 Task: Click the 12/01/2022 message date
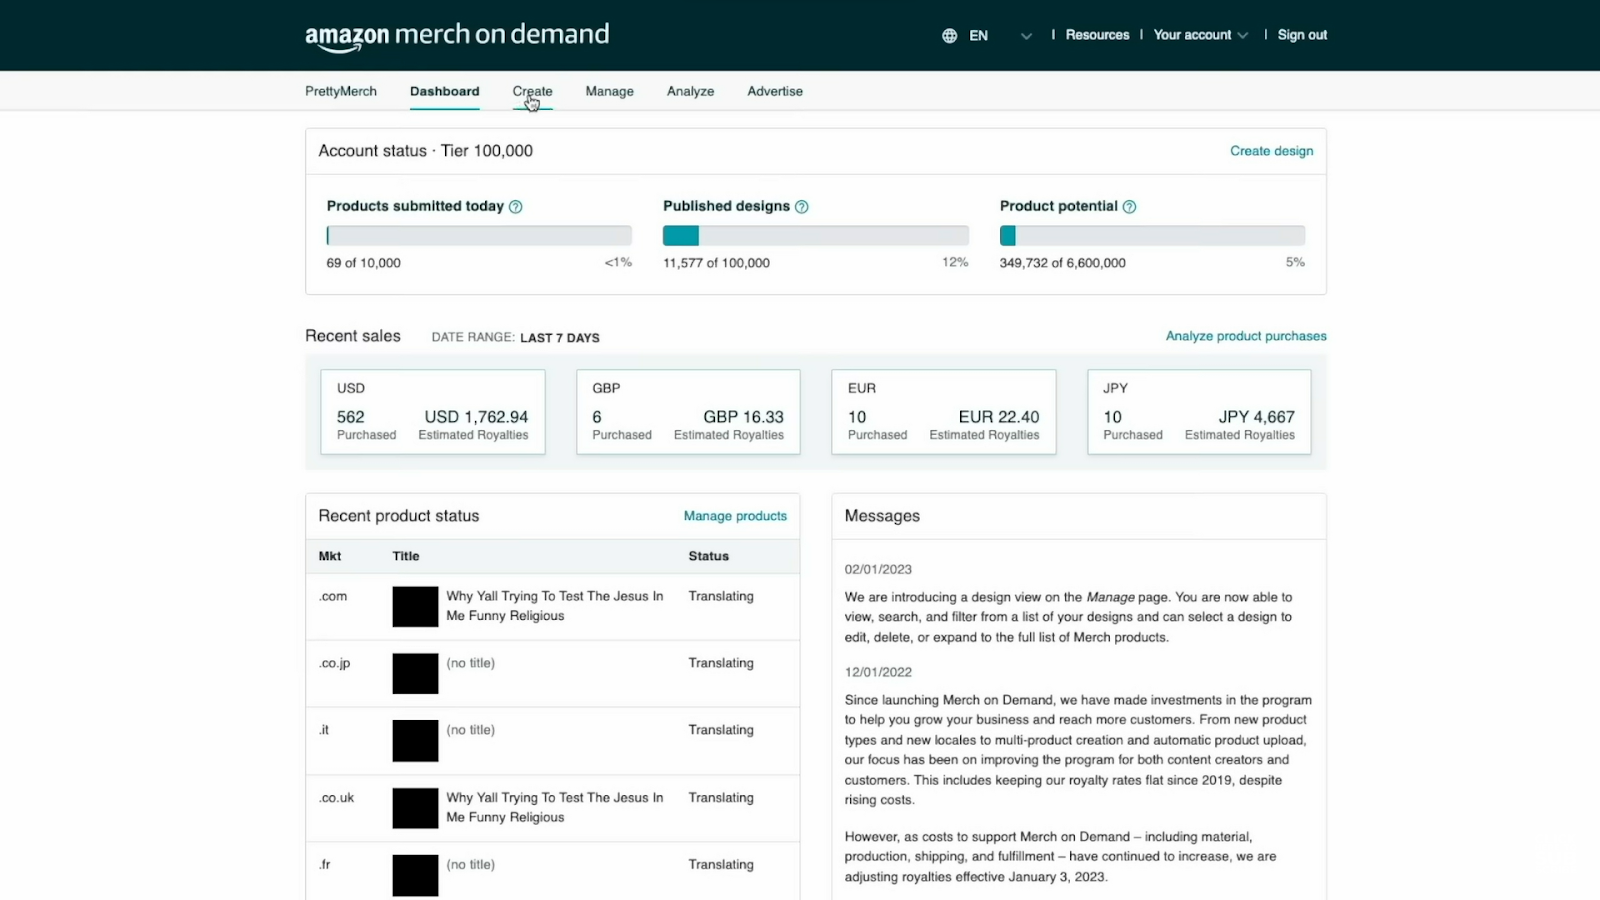879,672
